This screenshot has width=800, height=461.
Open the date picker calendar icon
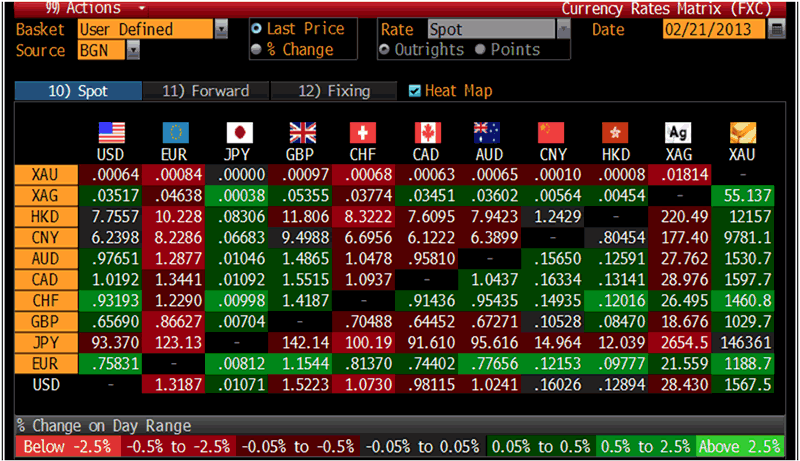point(778,30)
